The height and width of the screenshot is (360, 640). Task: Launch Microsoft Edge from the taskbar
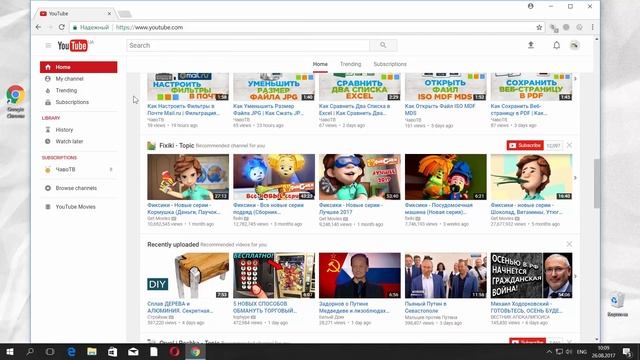[x=71, y=351]
